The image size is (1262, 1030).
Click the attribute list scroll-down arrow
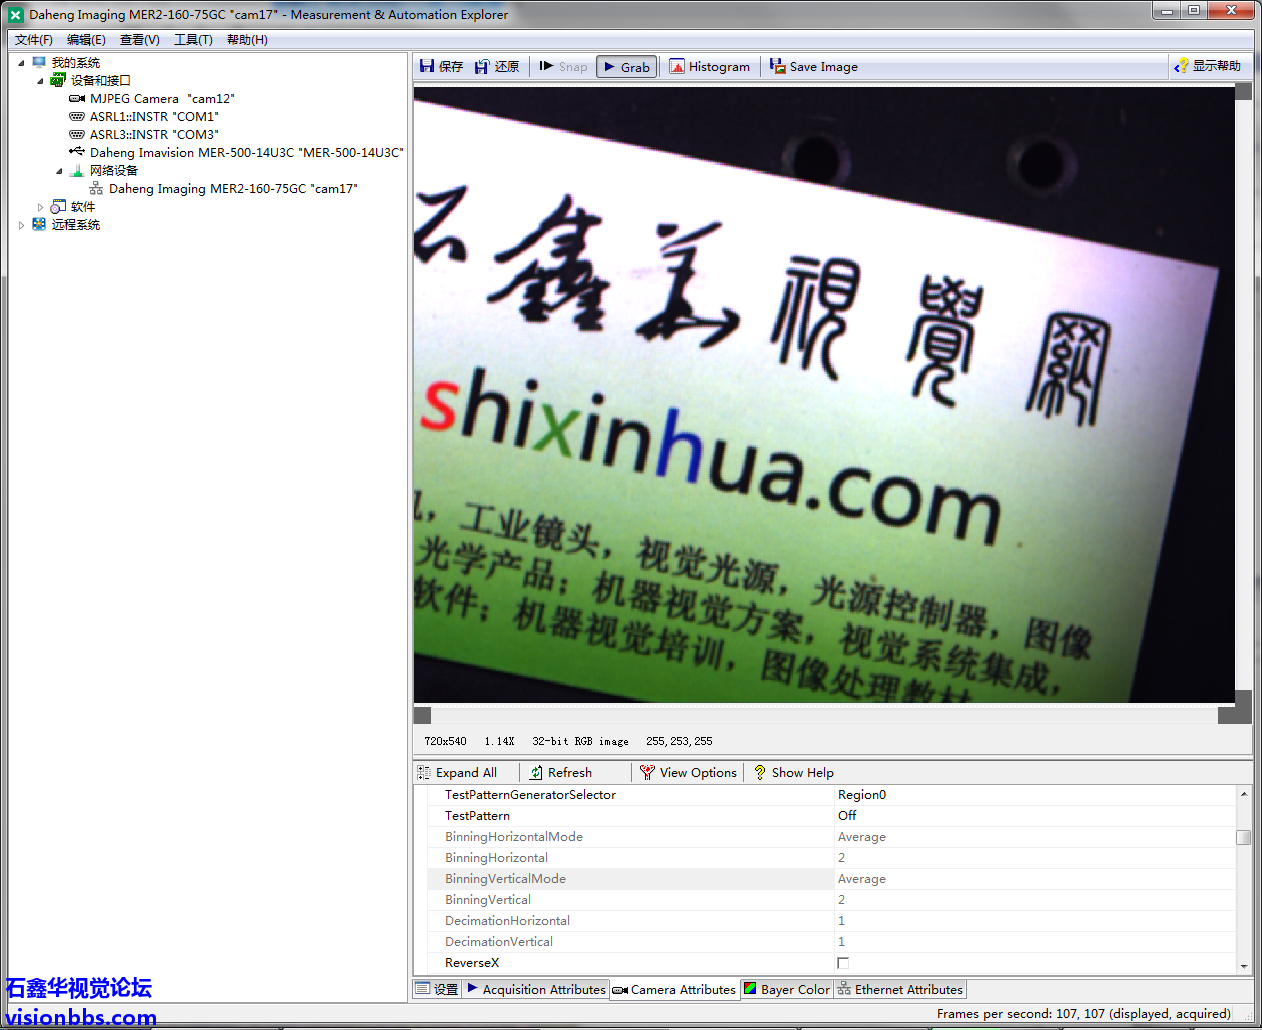1244,967
